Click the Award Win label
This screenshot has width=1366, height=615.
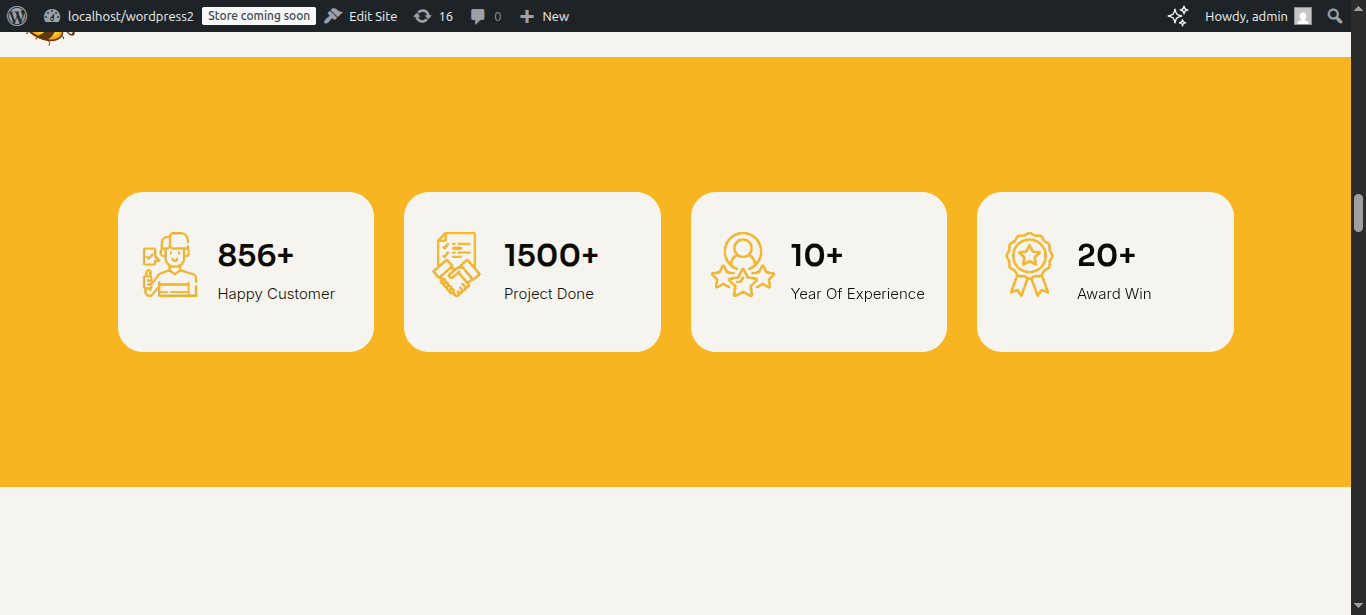[1114, 294]
